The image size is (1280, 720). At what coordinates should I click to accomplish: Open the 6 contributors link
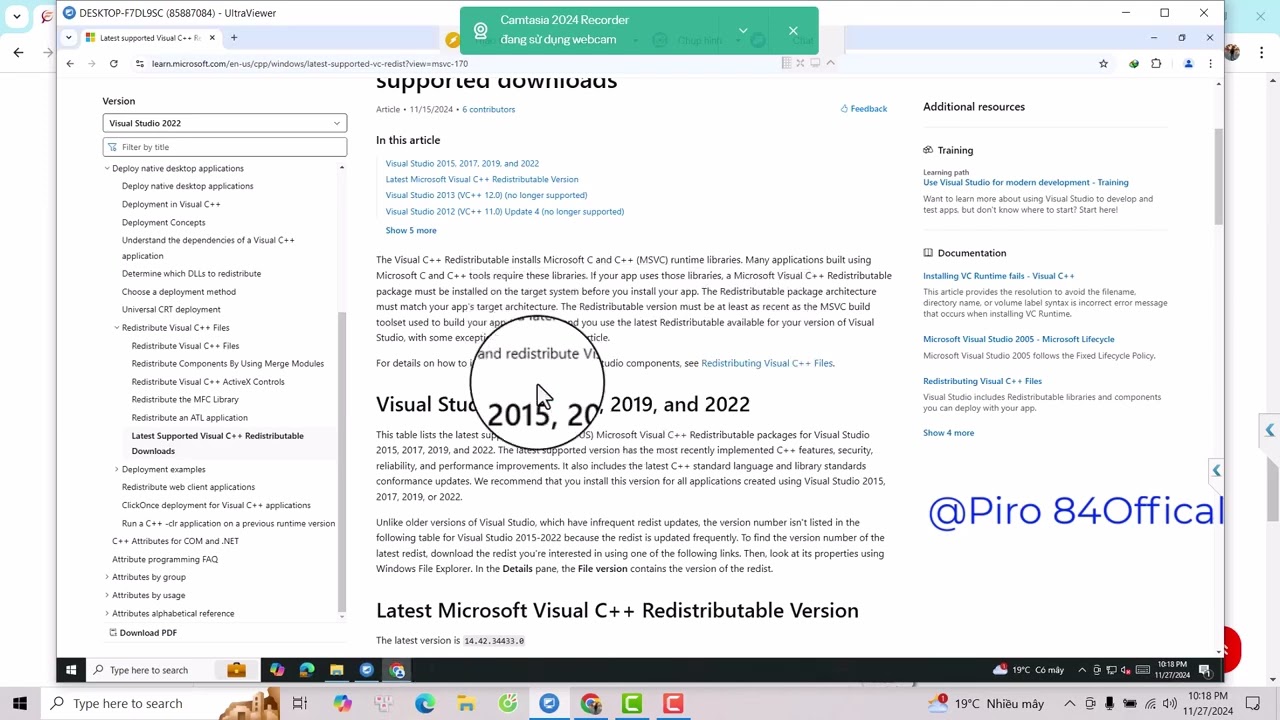pyautogui.click(x=488, y=109)
